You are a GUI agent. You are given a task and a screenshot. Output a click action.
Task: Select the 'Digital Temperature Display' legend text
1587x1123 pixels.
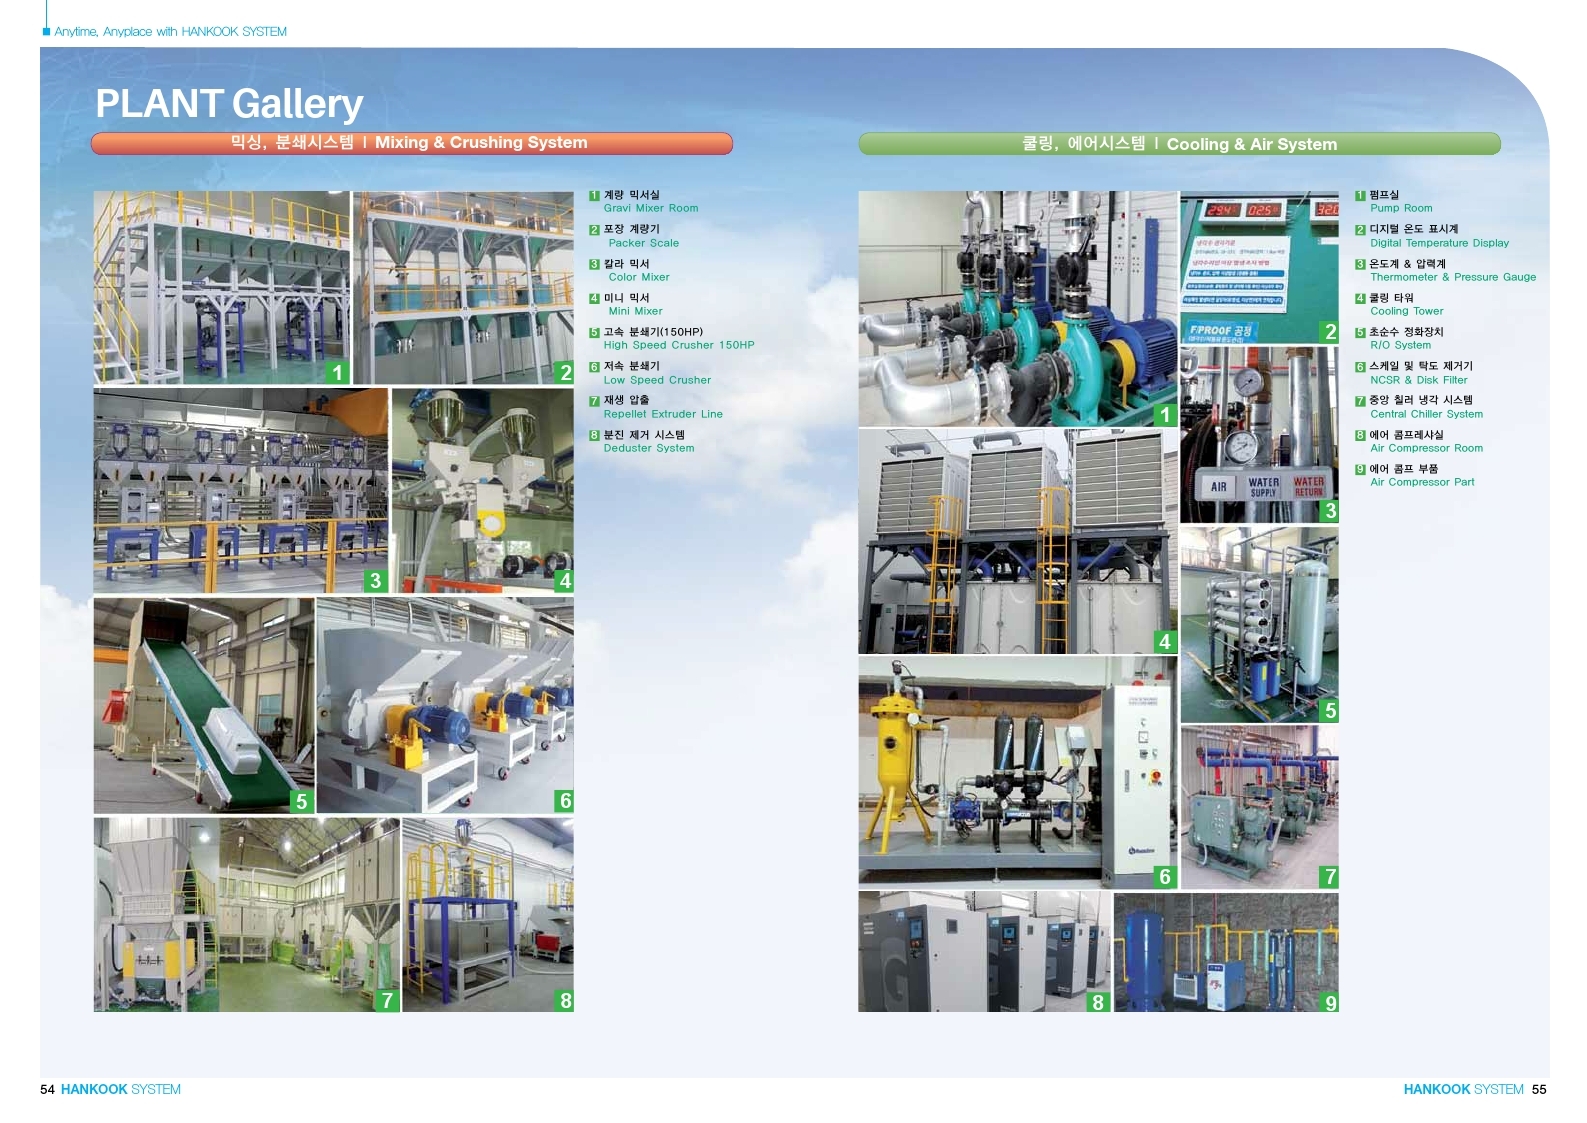click(1439, 243)
